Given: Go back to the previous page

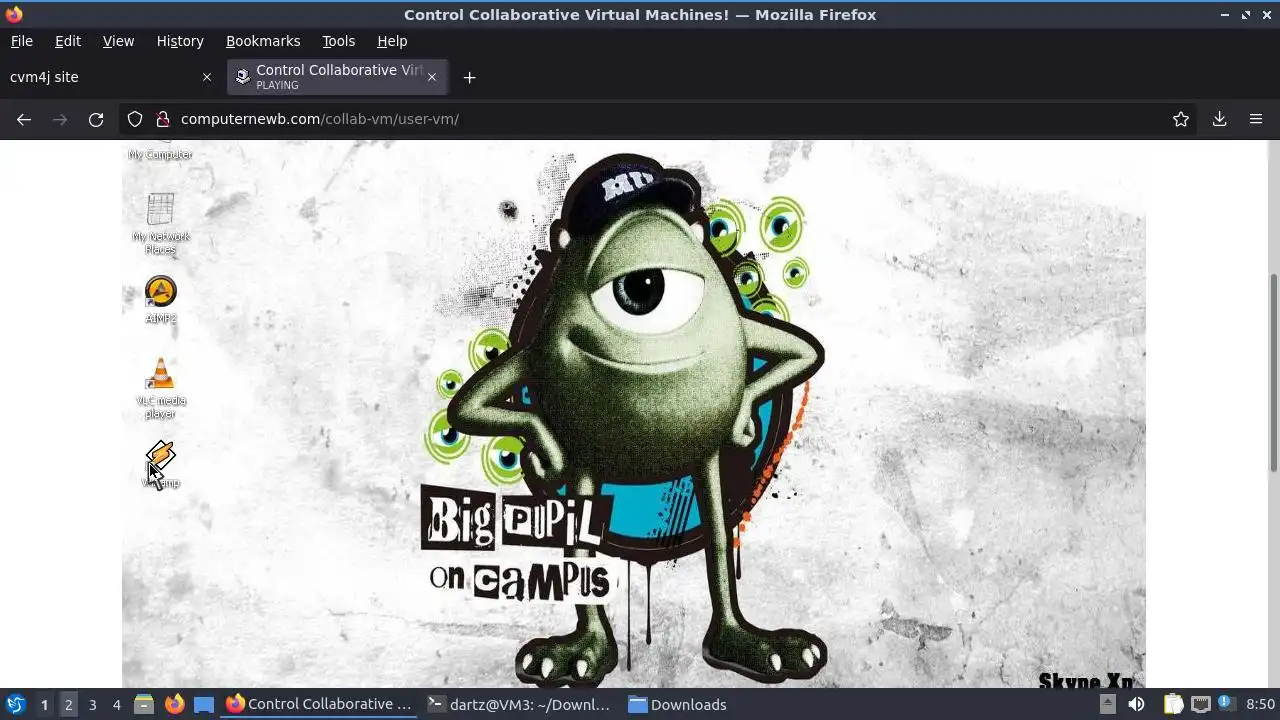Looking at the screenshot, I should [x=24, y=119].
